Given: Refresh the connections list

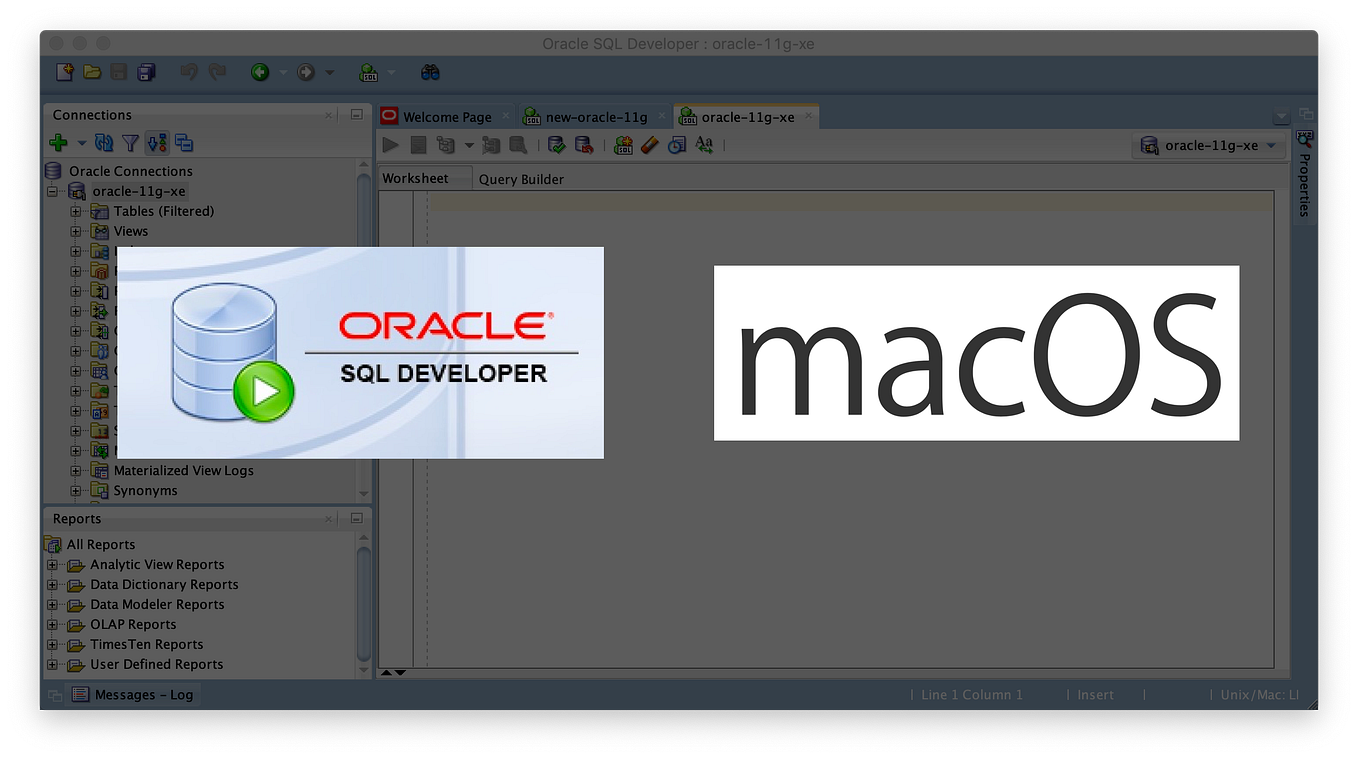Looking at the screenshot, I should point(104,142).
